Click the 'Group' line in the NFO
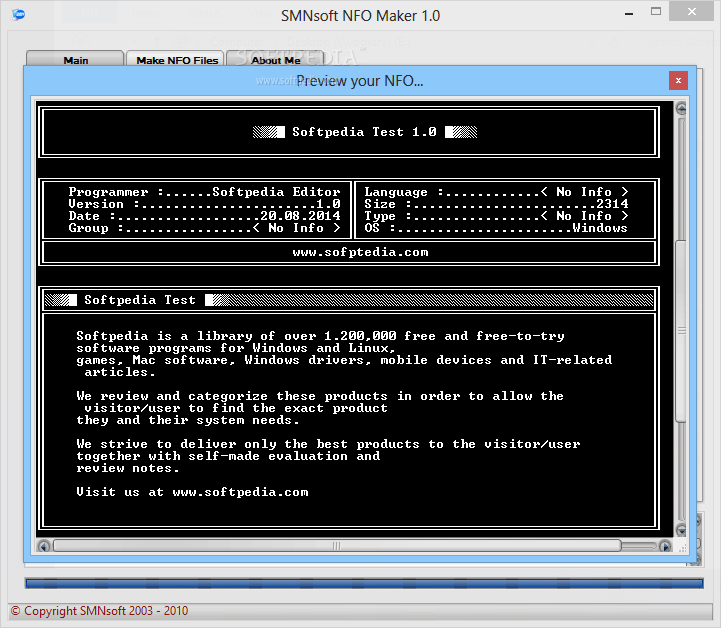The width and height of the screenshot is (721, 628). pos(204,228)
